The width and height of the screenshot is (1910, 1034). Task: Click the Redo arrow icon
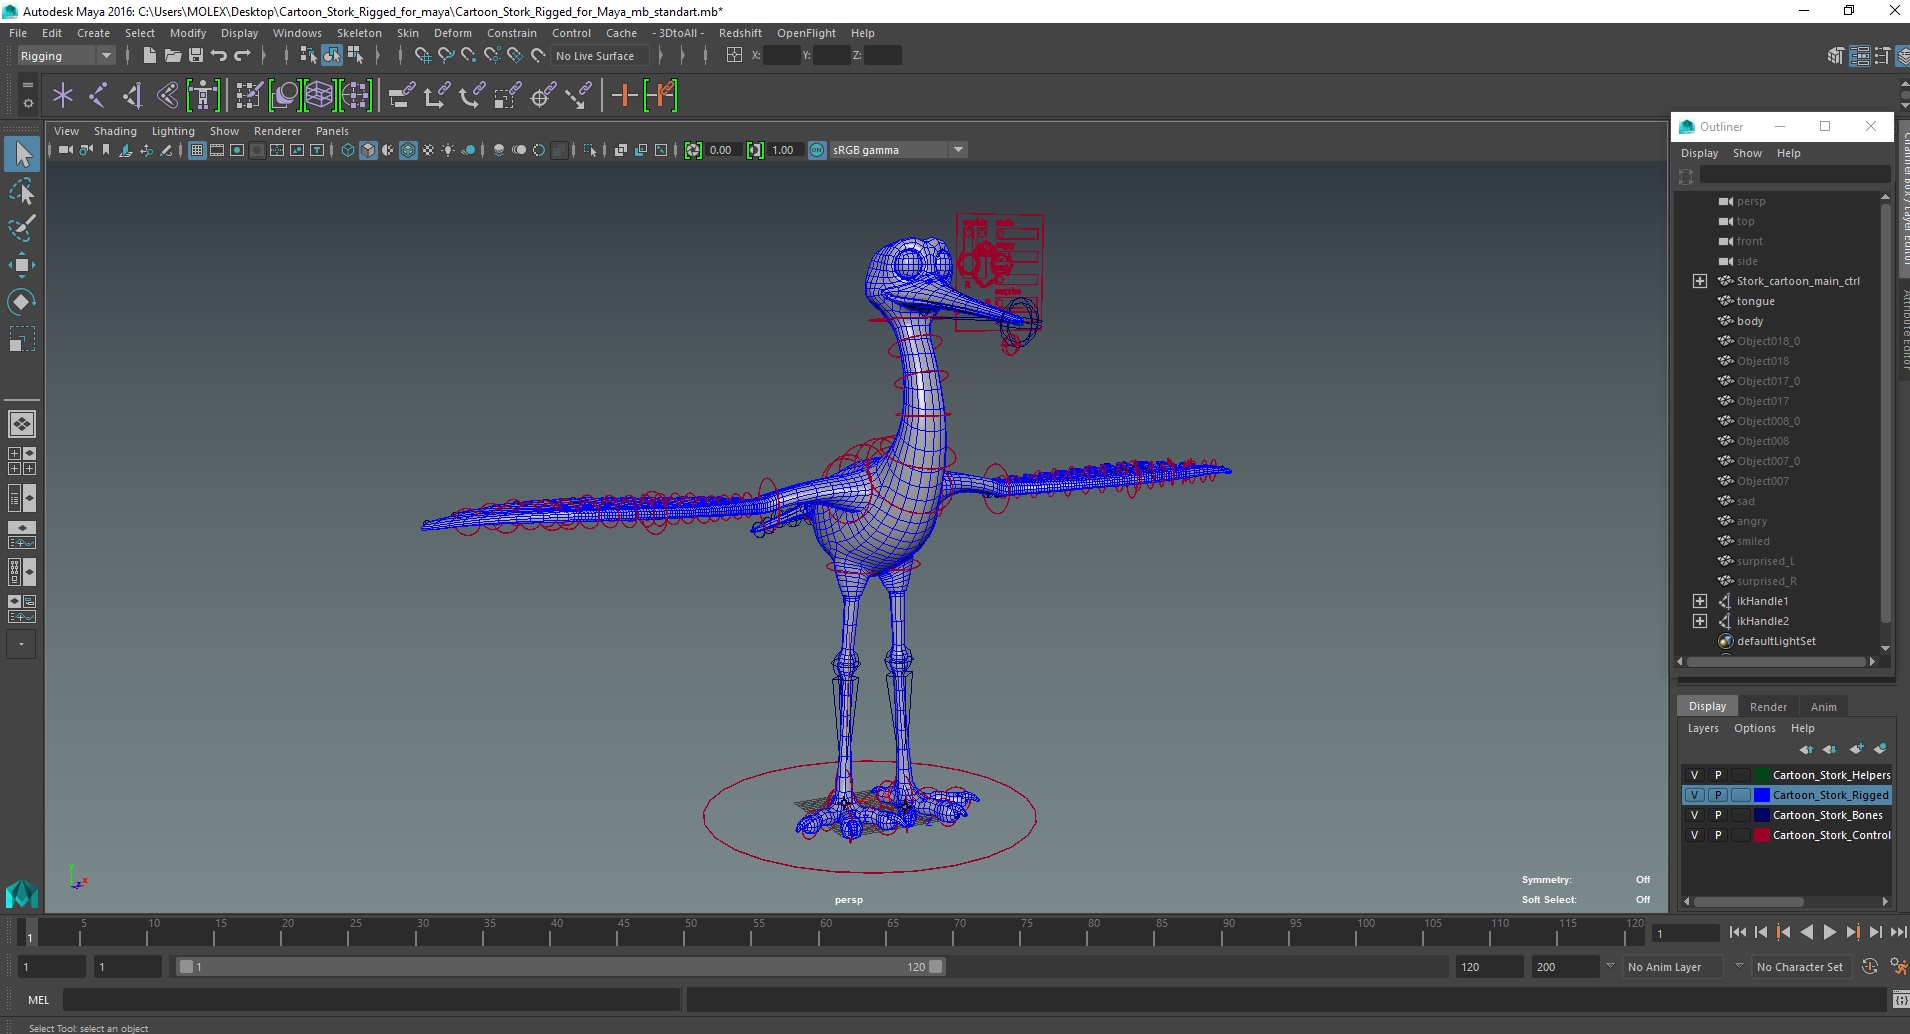242,56
